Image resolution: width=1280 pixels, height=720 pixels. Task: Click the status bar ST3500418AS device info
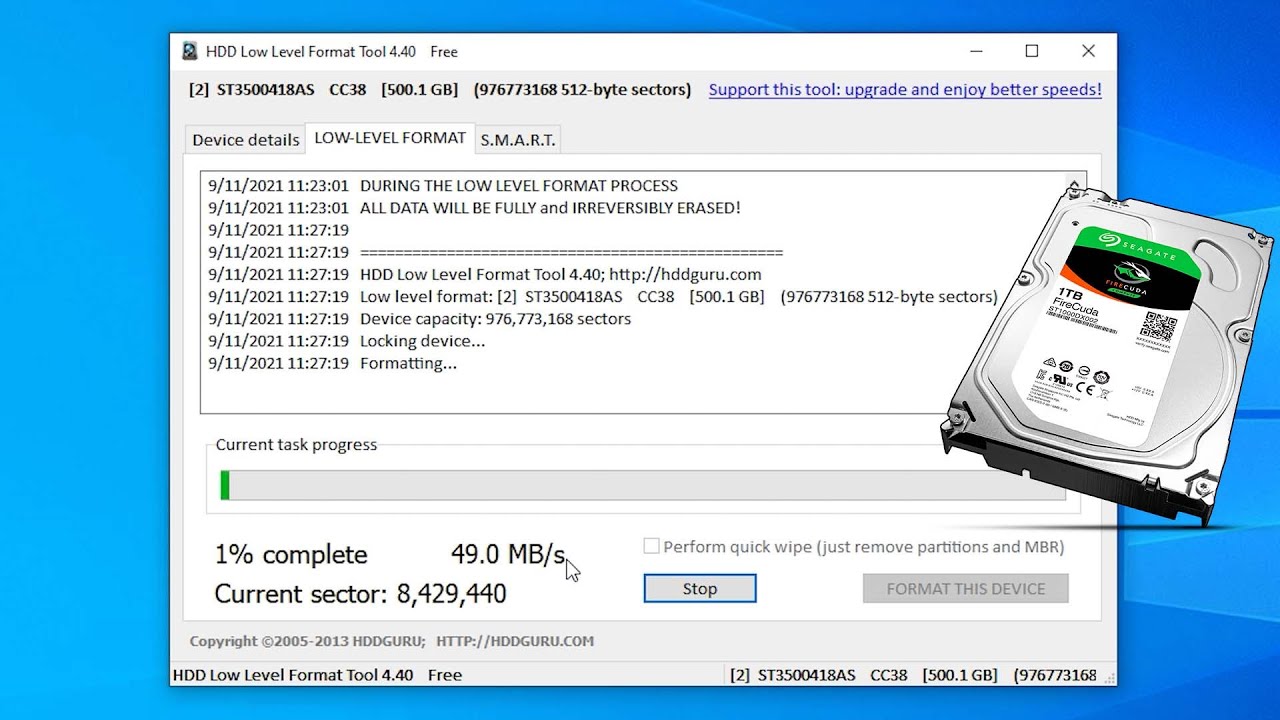(x=913, y=675)
